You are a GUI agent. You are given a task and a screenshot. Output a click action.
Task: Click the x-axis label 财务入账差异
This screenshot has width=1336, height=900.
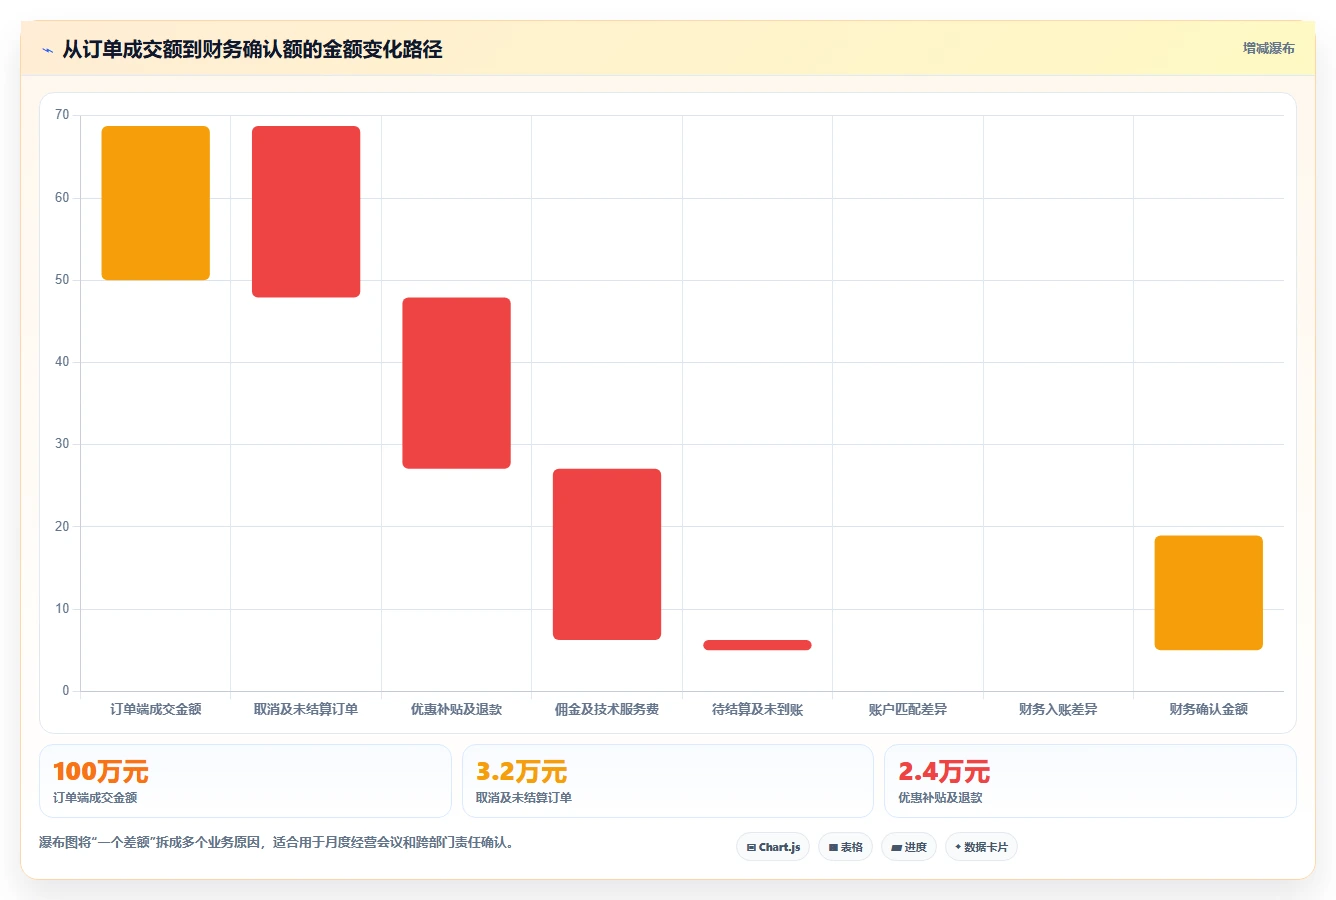point(1058,709)
